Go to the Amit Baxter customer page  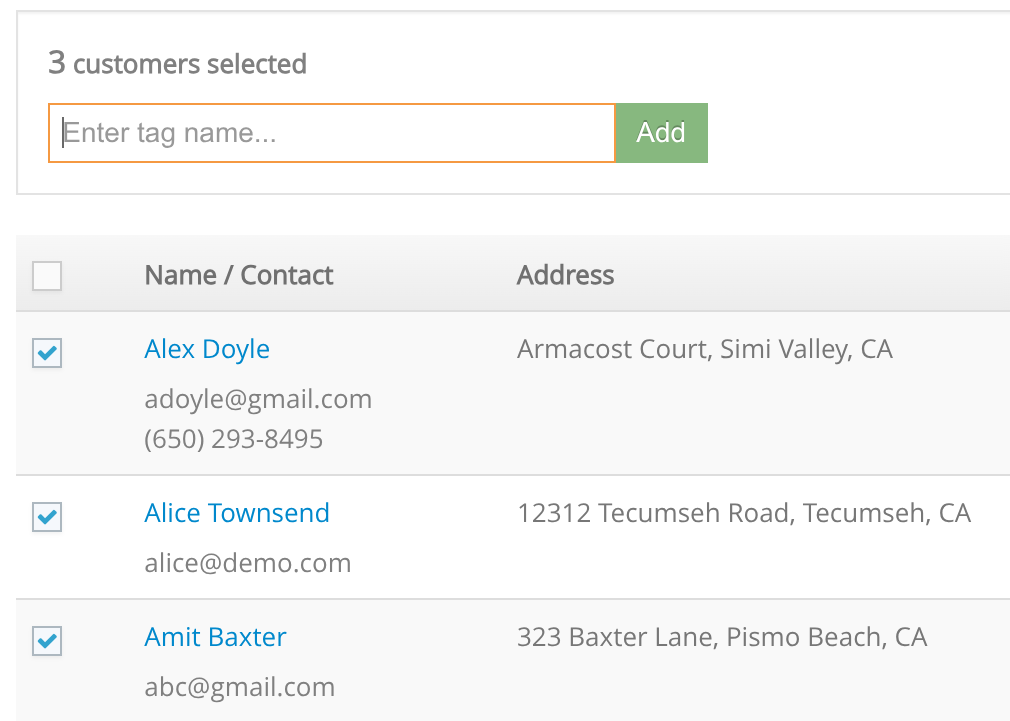click(215, 637)
